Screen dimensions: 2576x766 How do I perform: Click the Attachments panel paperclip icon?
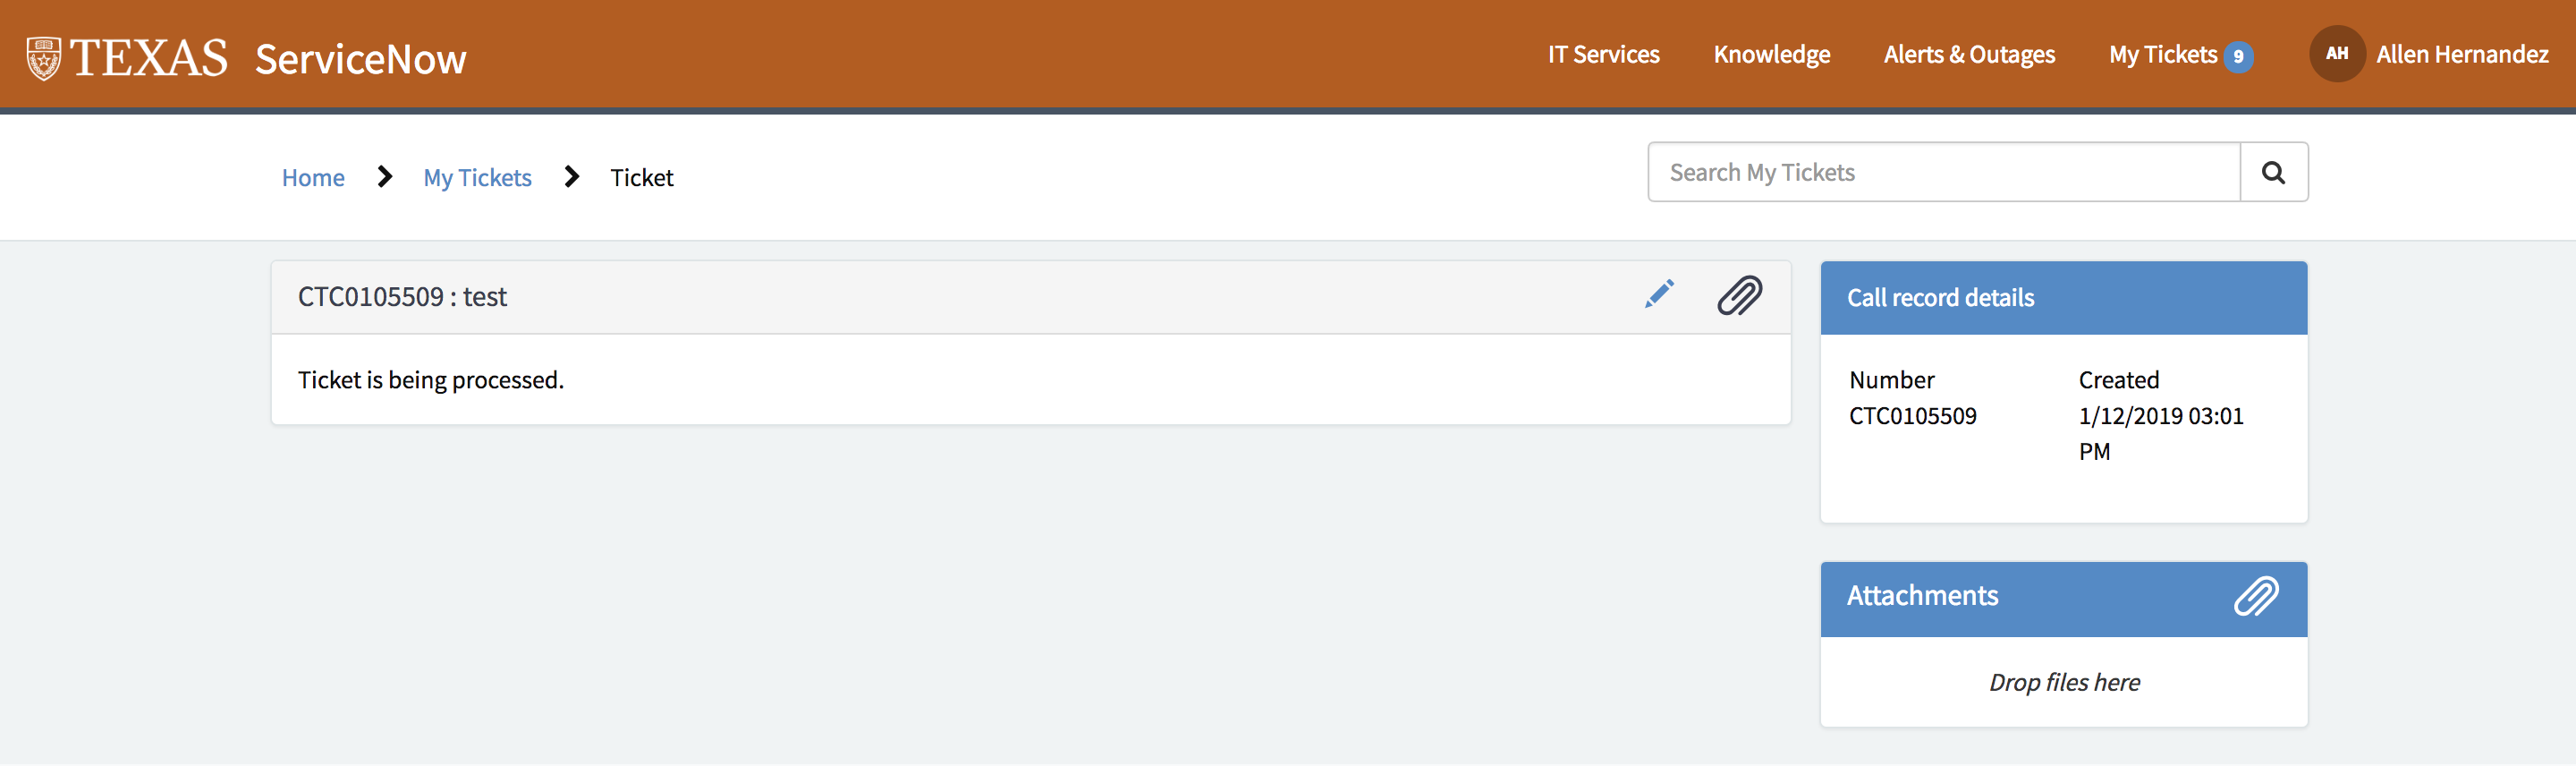pos(2256,596)
